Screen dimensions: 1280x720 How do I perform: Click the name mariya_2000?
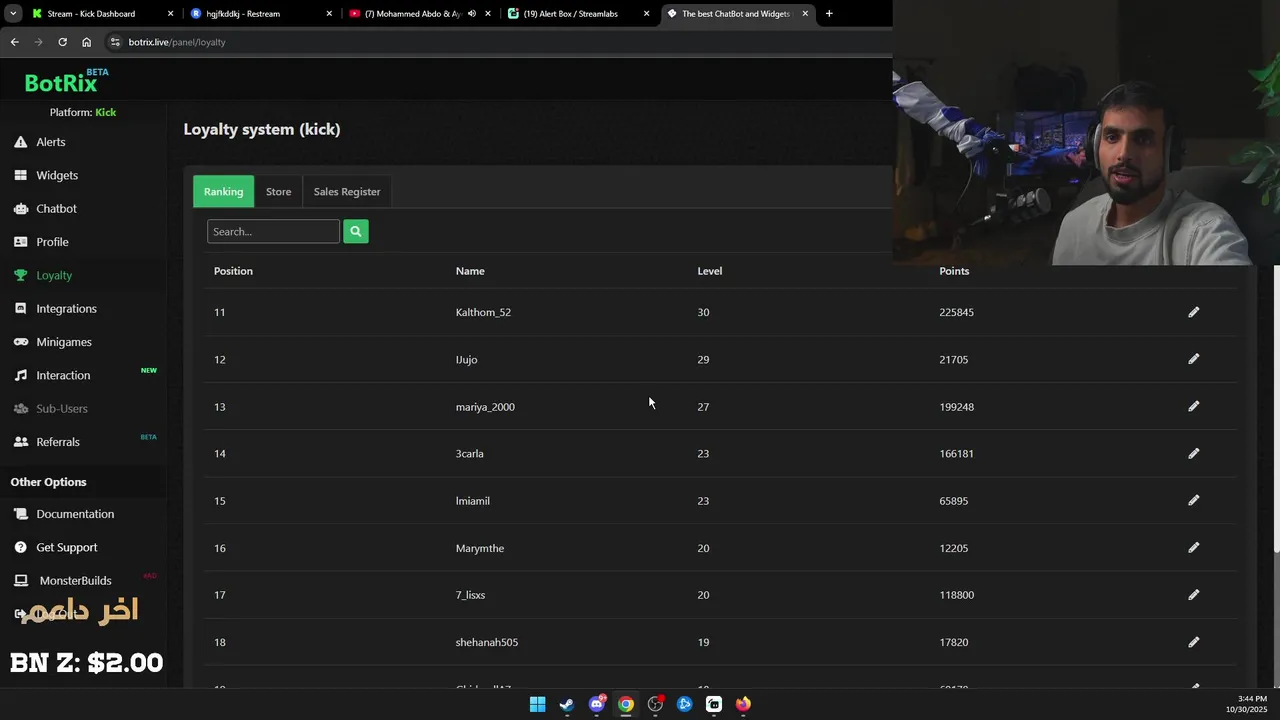pyautogui.click(x=485, y=407)
